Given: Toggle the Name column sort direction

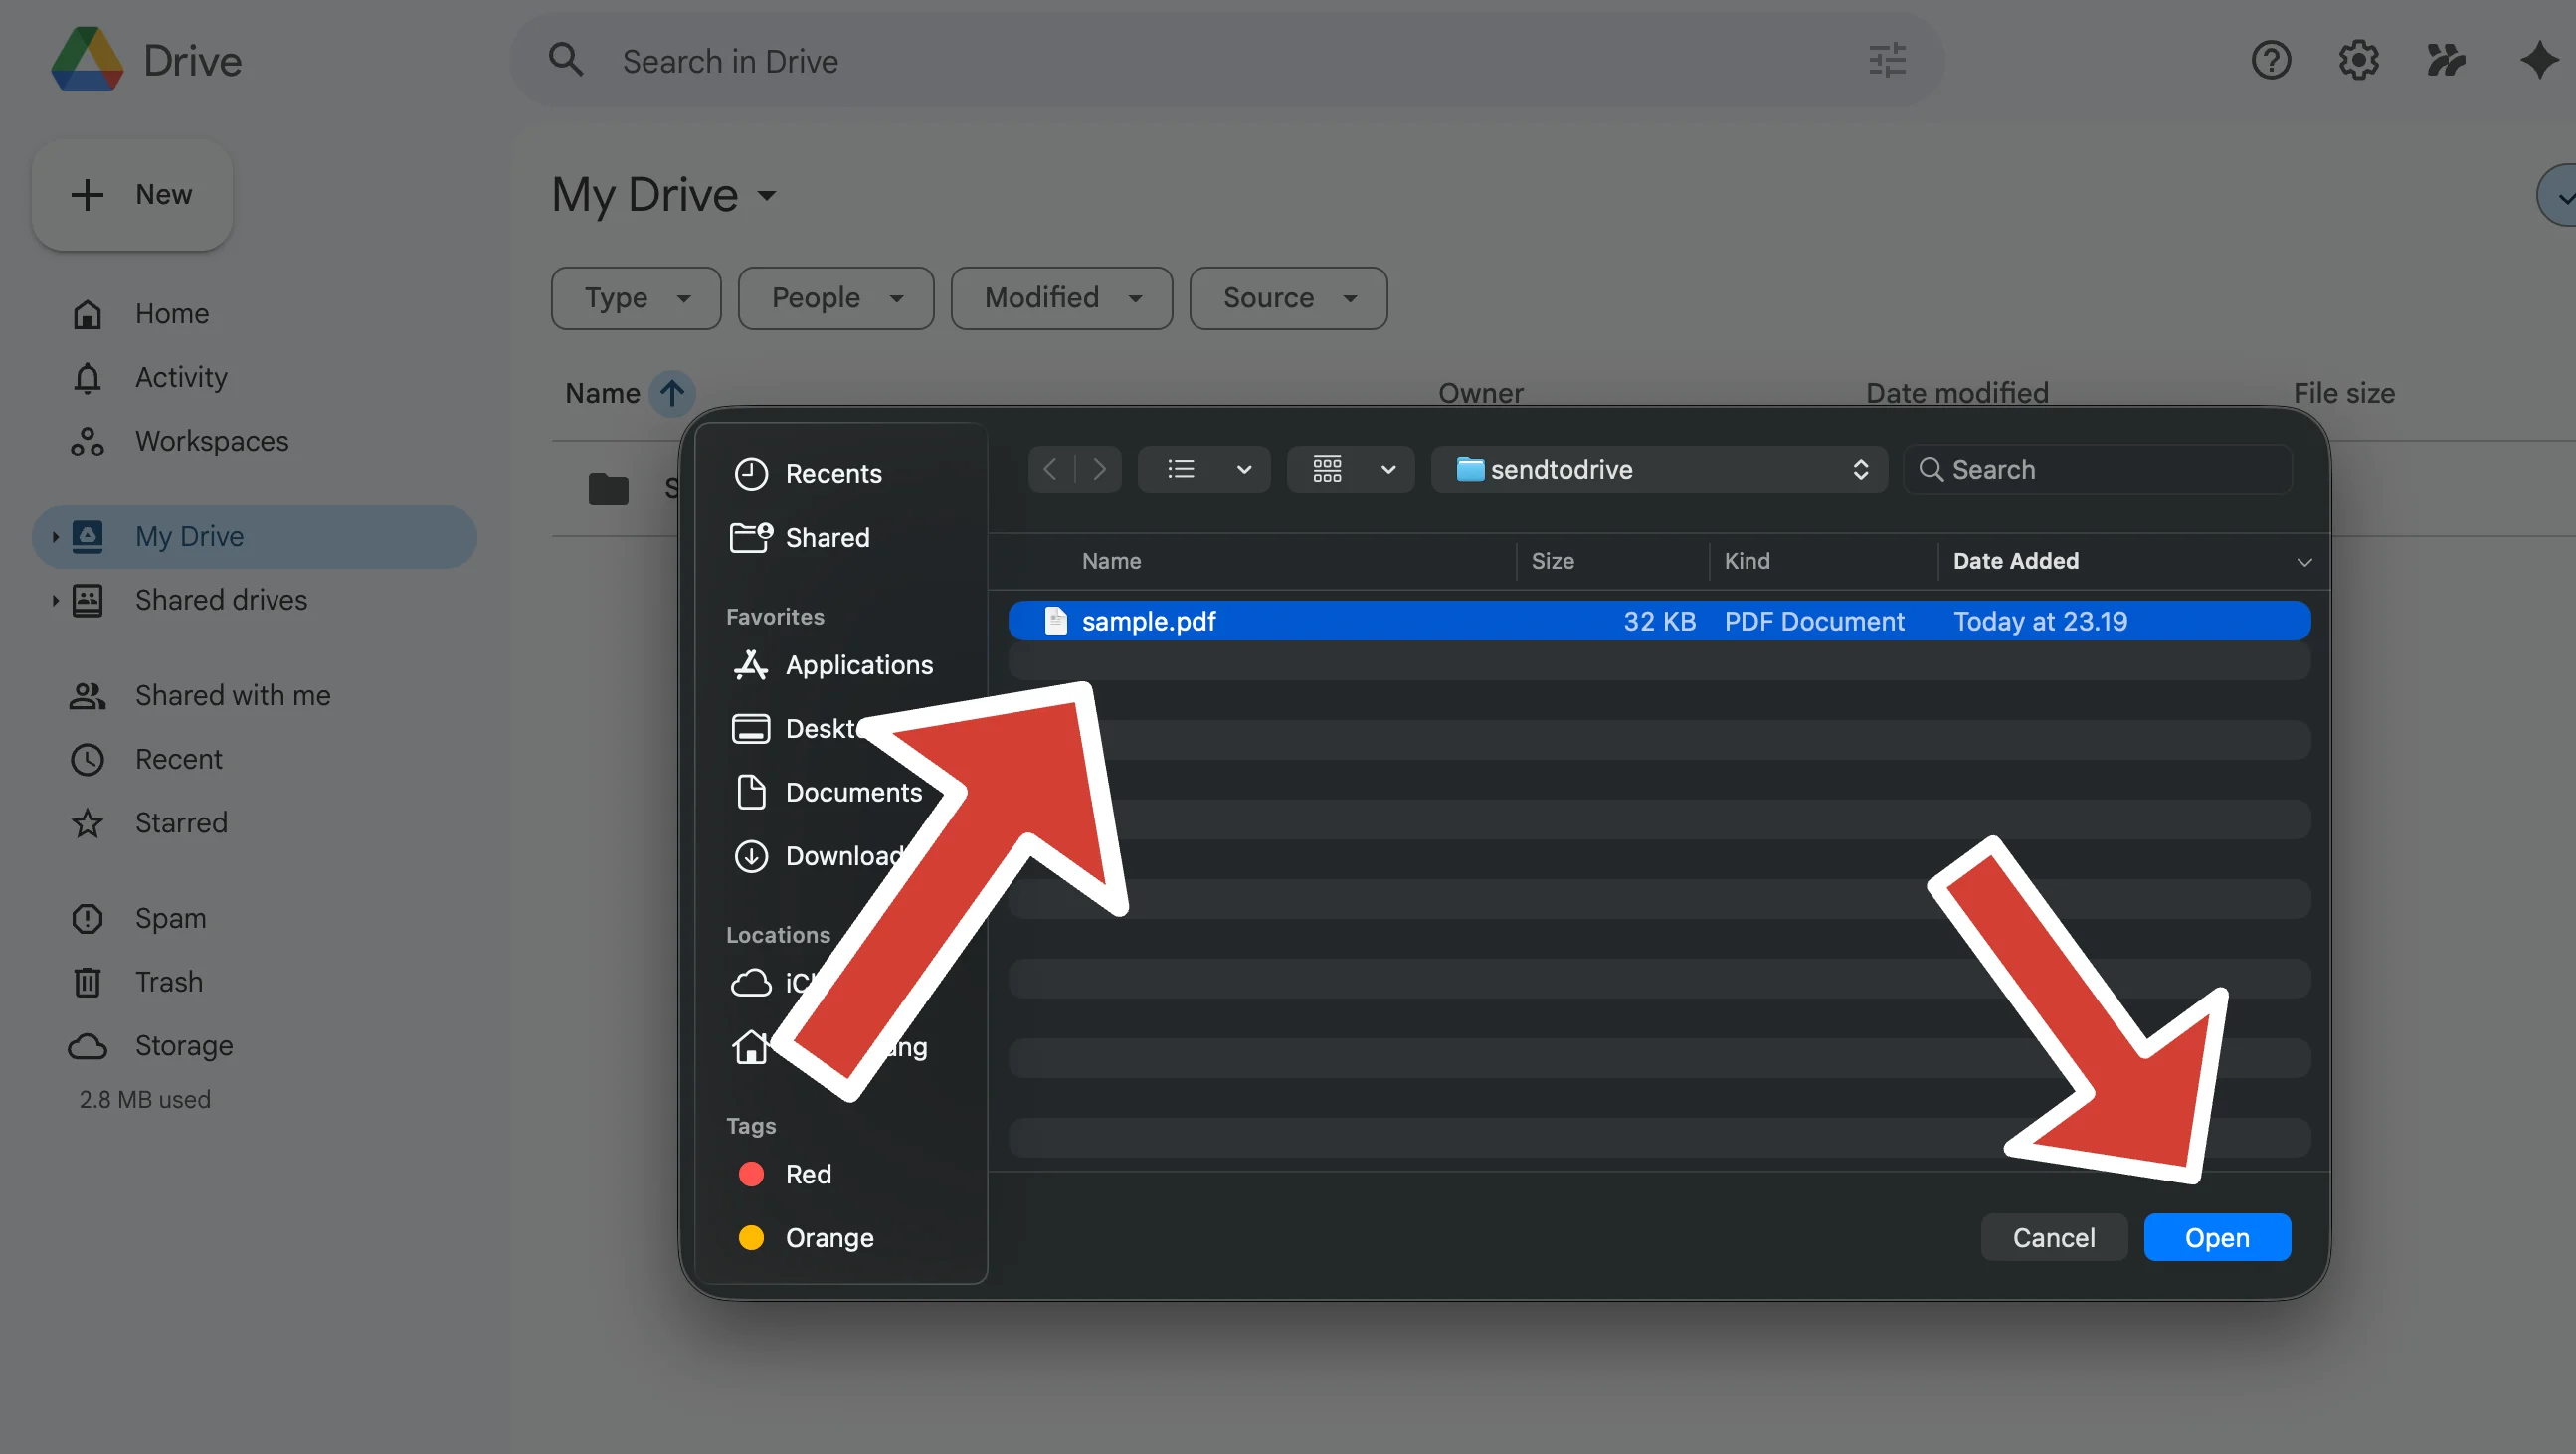Looking at the screenshot, I should (x=672, y=393).
